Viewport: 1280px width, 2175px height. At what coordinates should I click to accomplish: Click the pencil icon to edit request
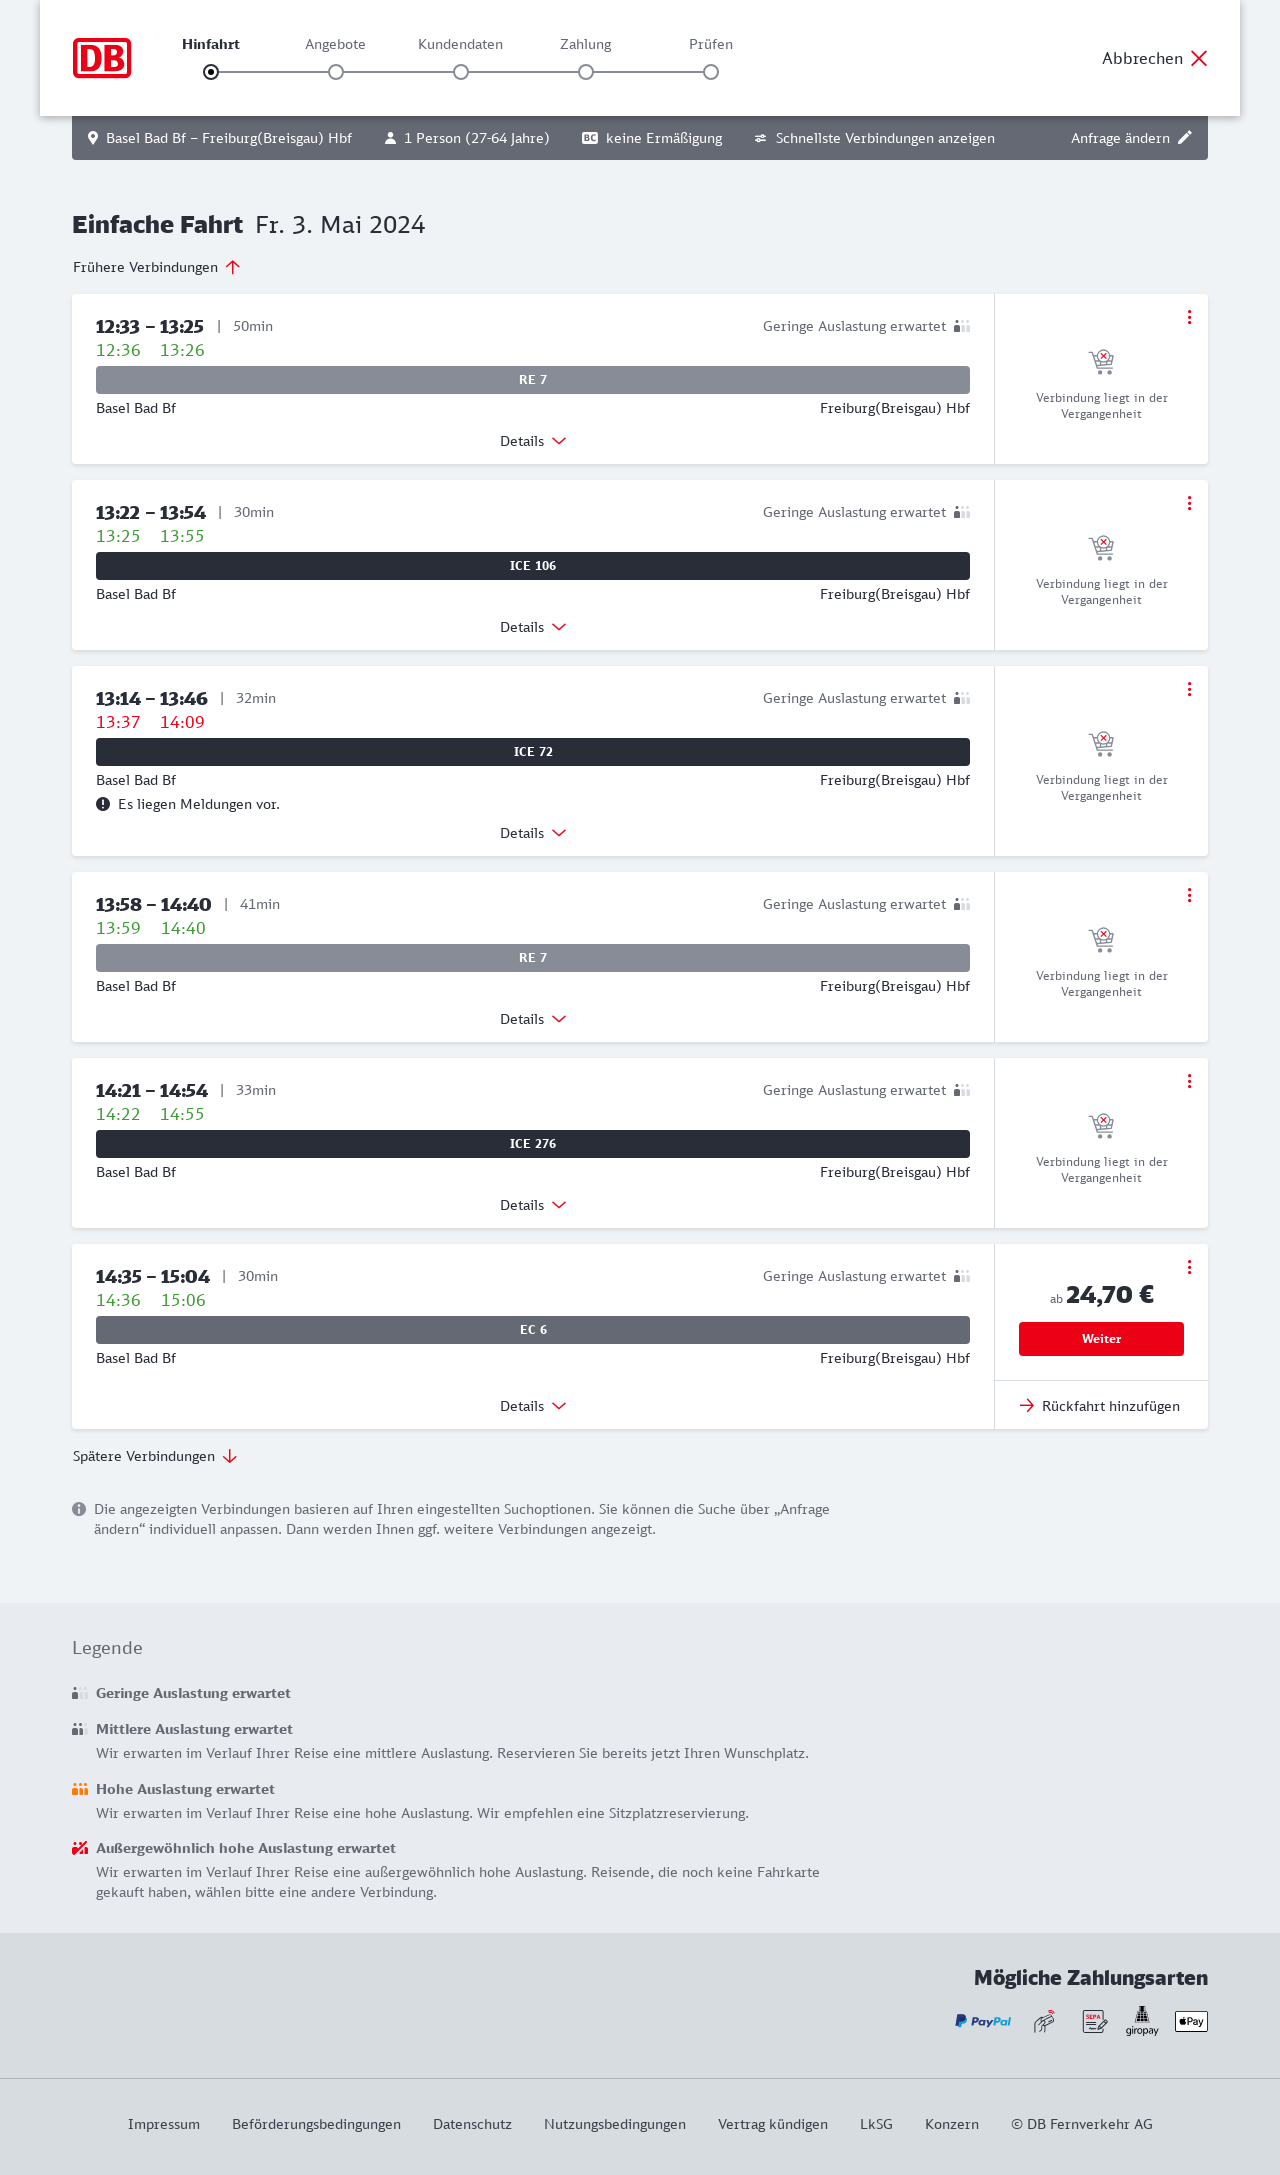pyautogui.click(x=1185, y=138)
